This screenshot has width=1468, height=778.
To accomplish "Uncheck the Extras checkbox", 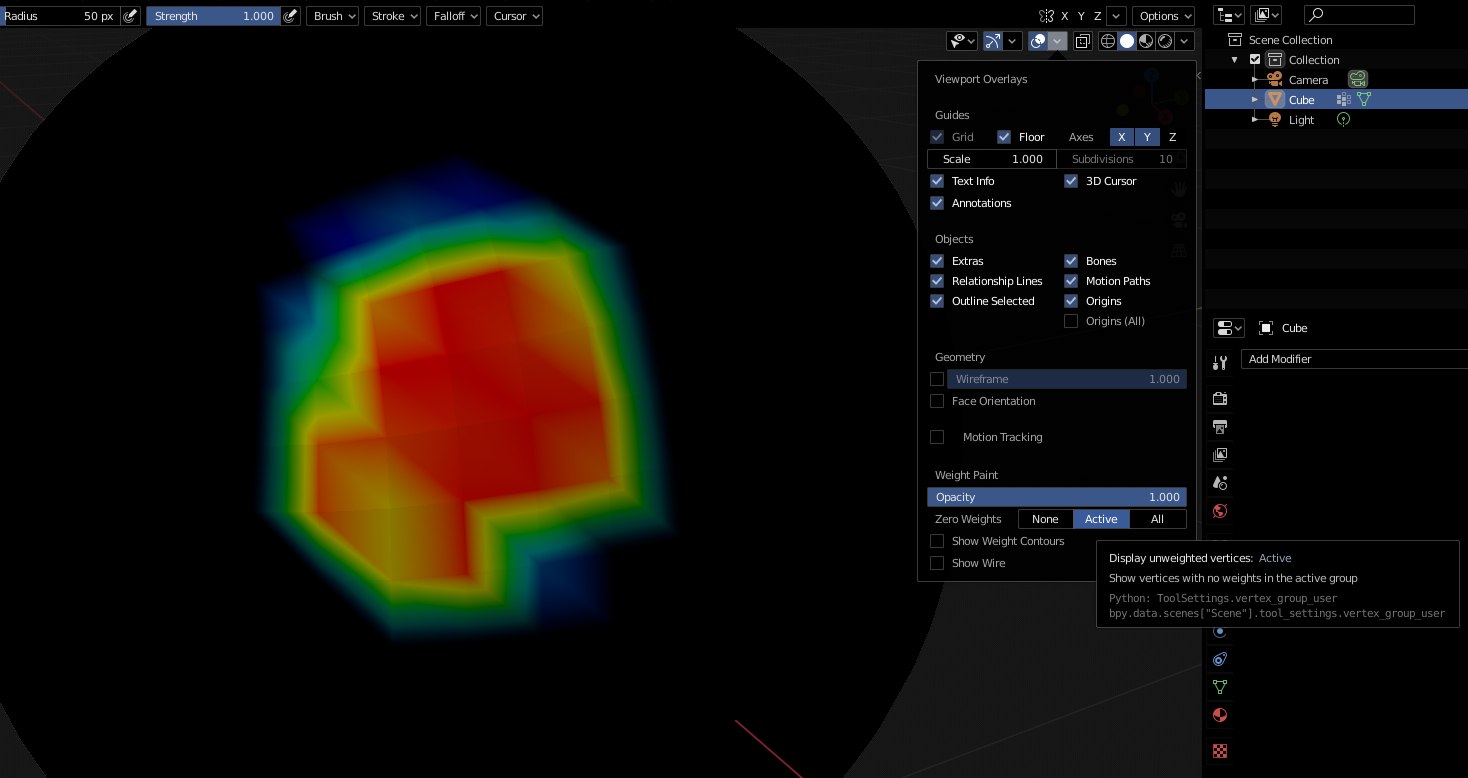I will (x=937, y=261).
